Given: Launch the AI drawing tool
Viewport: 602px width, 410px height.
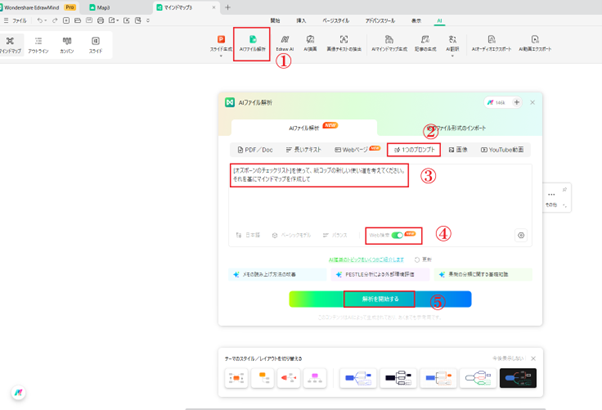Looking at the screenshot, I should 310,43.
